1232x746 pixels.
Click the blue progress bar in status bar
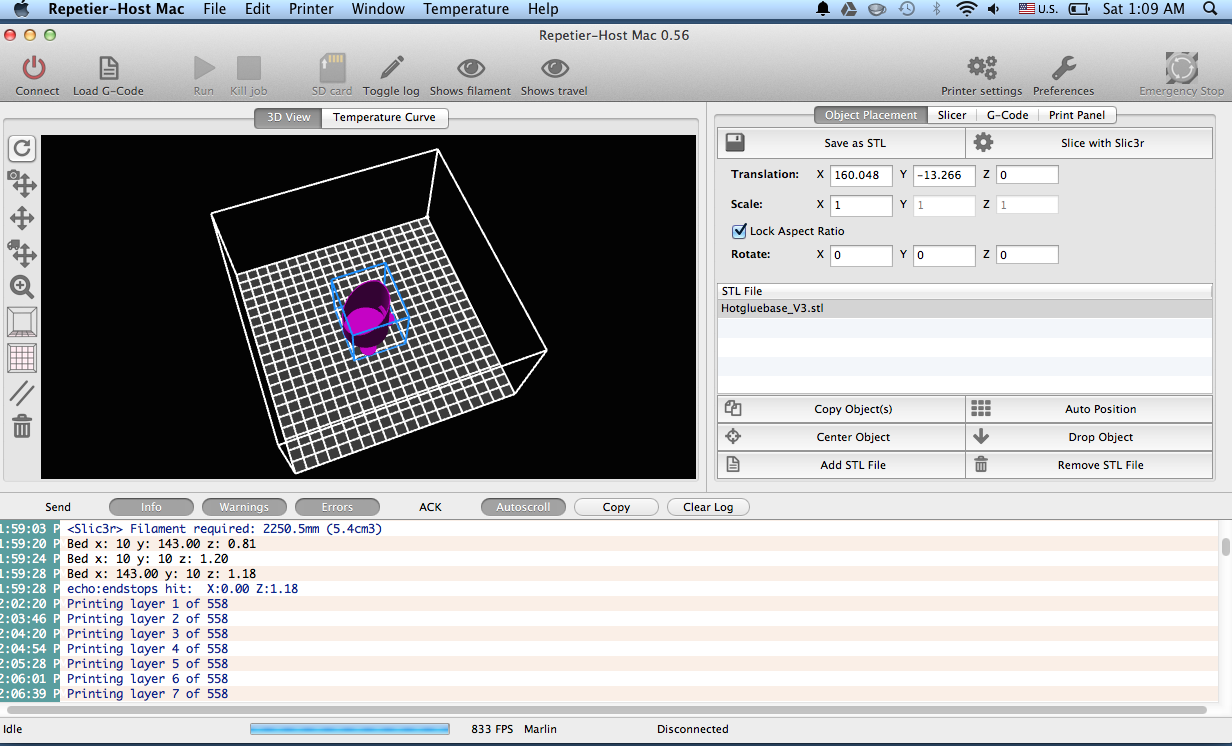[349, 729]
